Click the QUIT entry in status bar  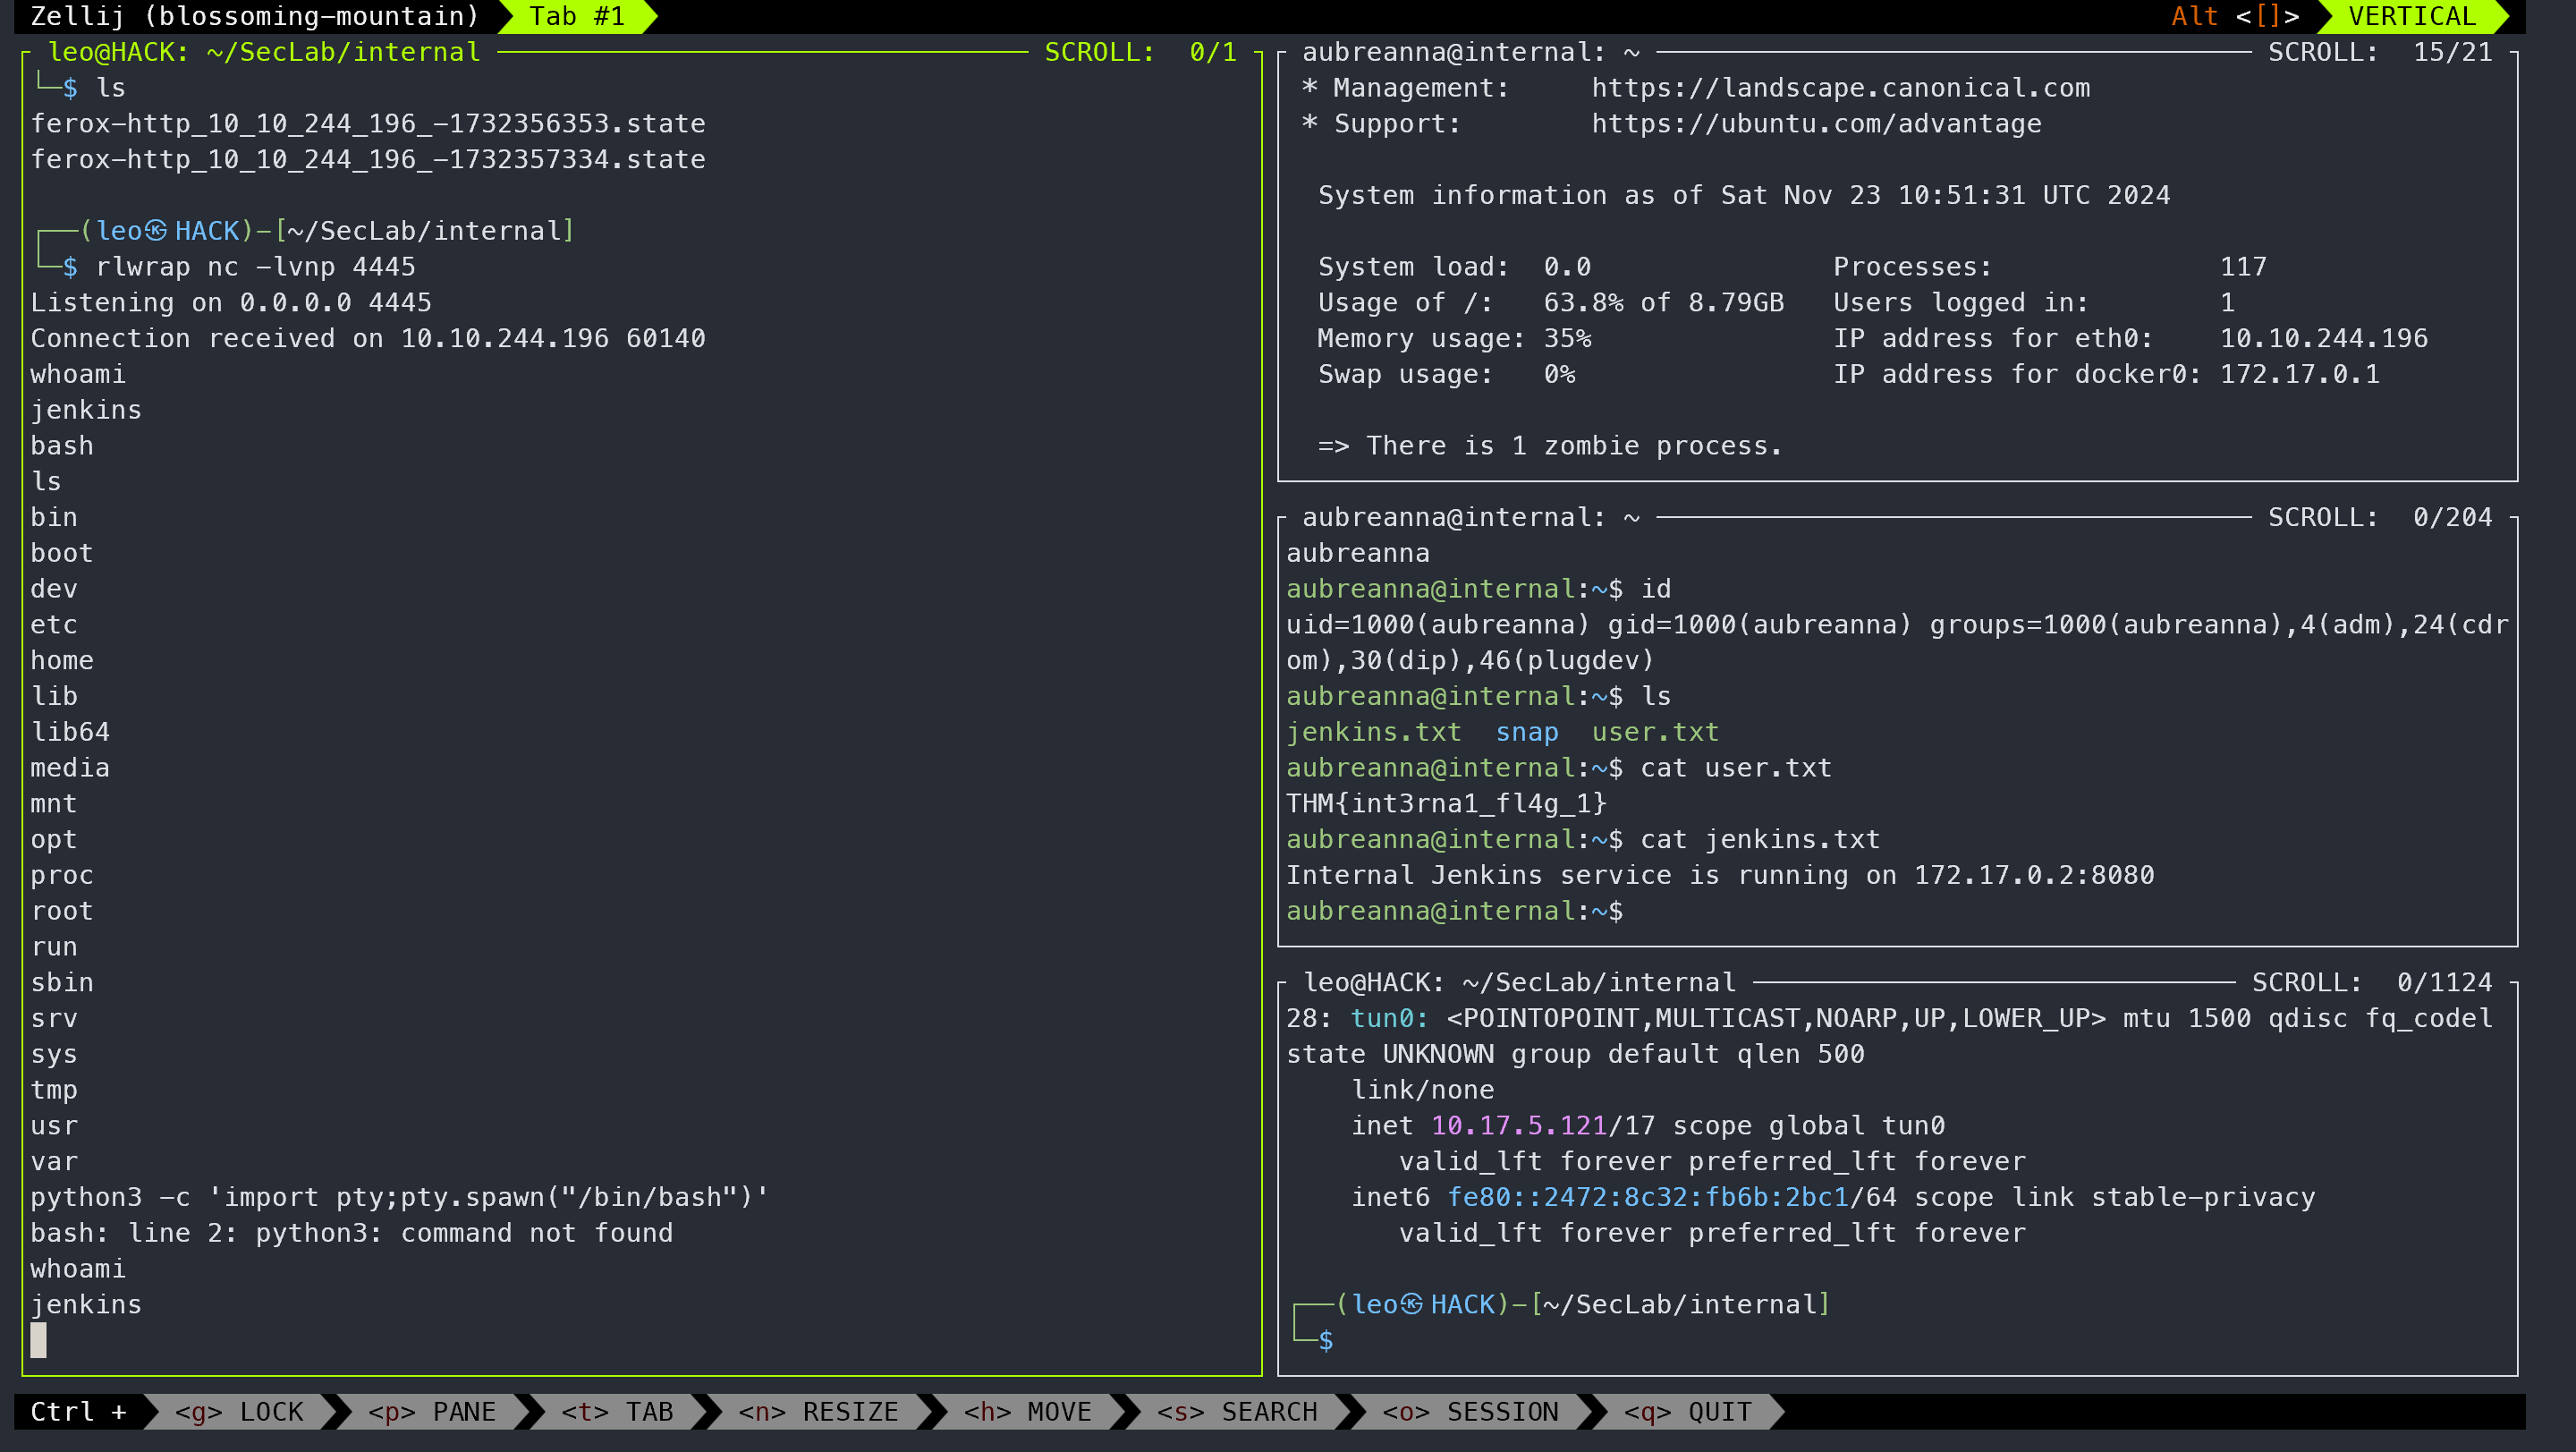[1687, 1411]
